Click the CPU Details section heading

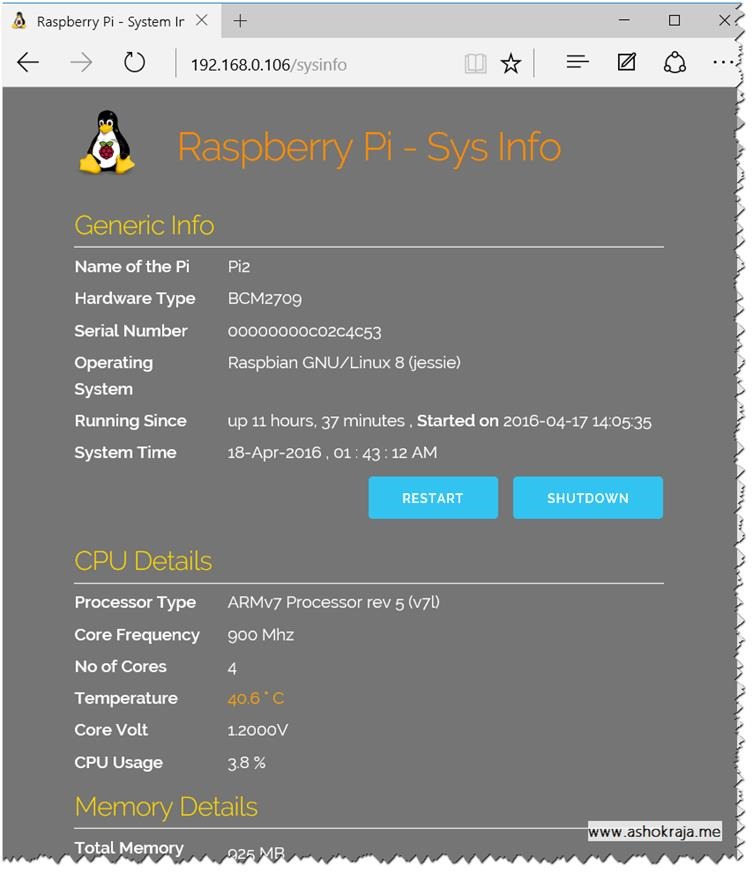pyautogui.click(x=143, y=561)
